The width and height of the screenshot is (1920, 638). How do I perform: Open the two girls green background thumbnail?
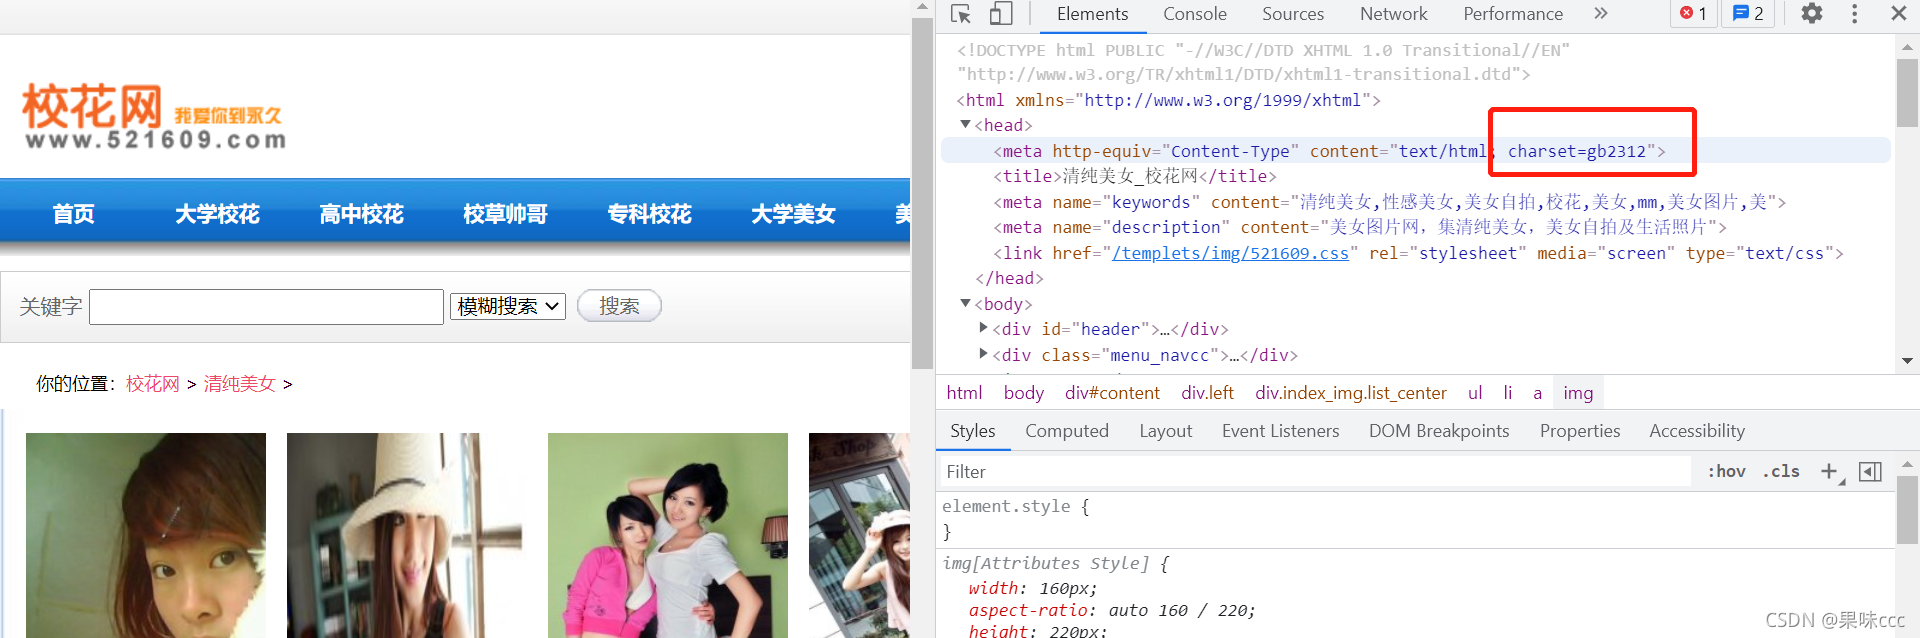(x=668, y=535)
